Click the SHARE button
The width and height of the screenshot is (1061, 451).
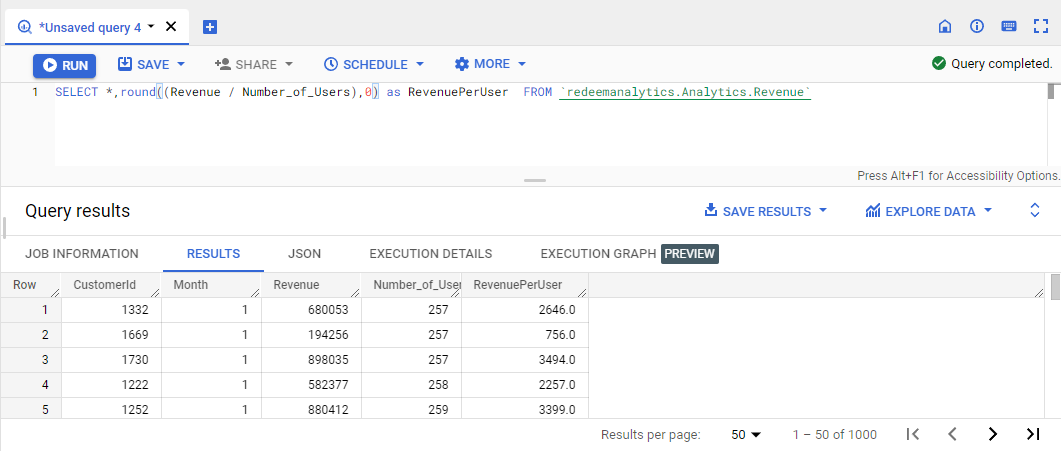point(246,64)
